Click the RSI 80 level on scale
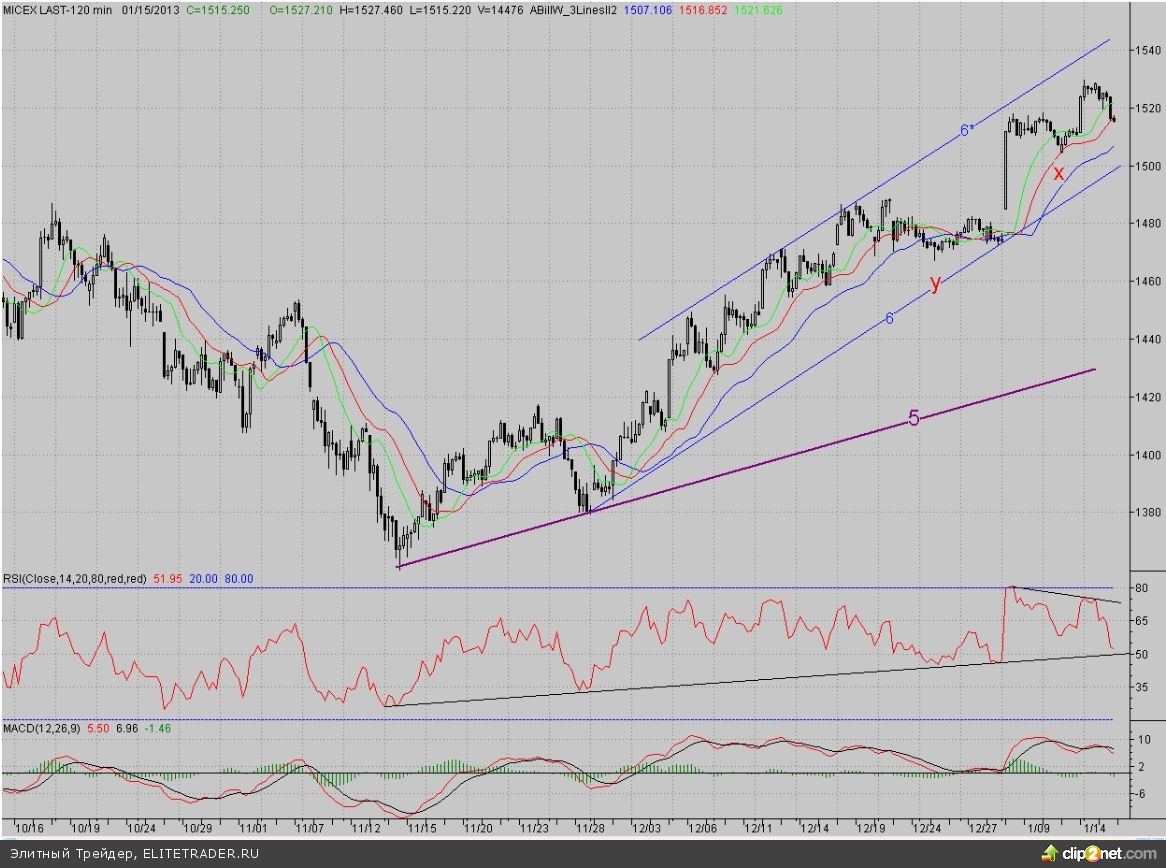 1139,588
